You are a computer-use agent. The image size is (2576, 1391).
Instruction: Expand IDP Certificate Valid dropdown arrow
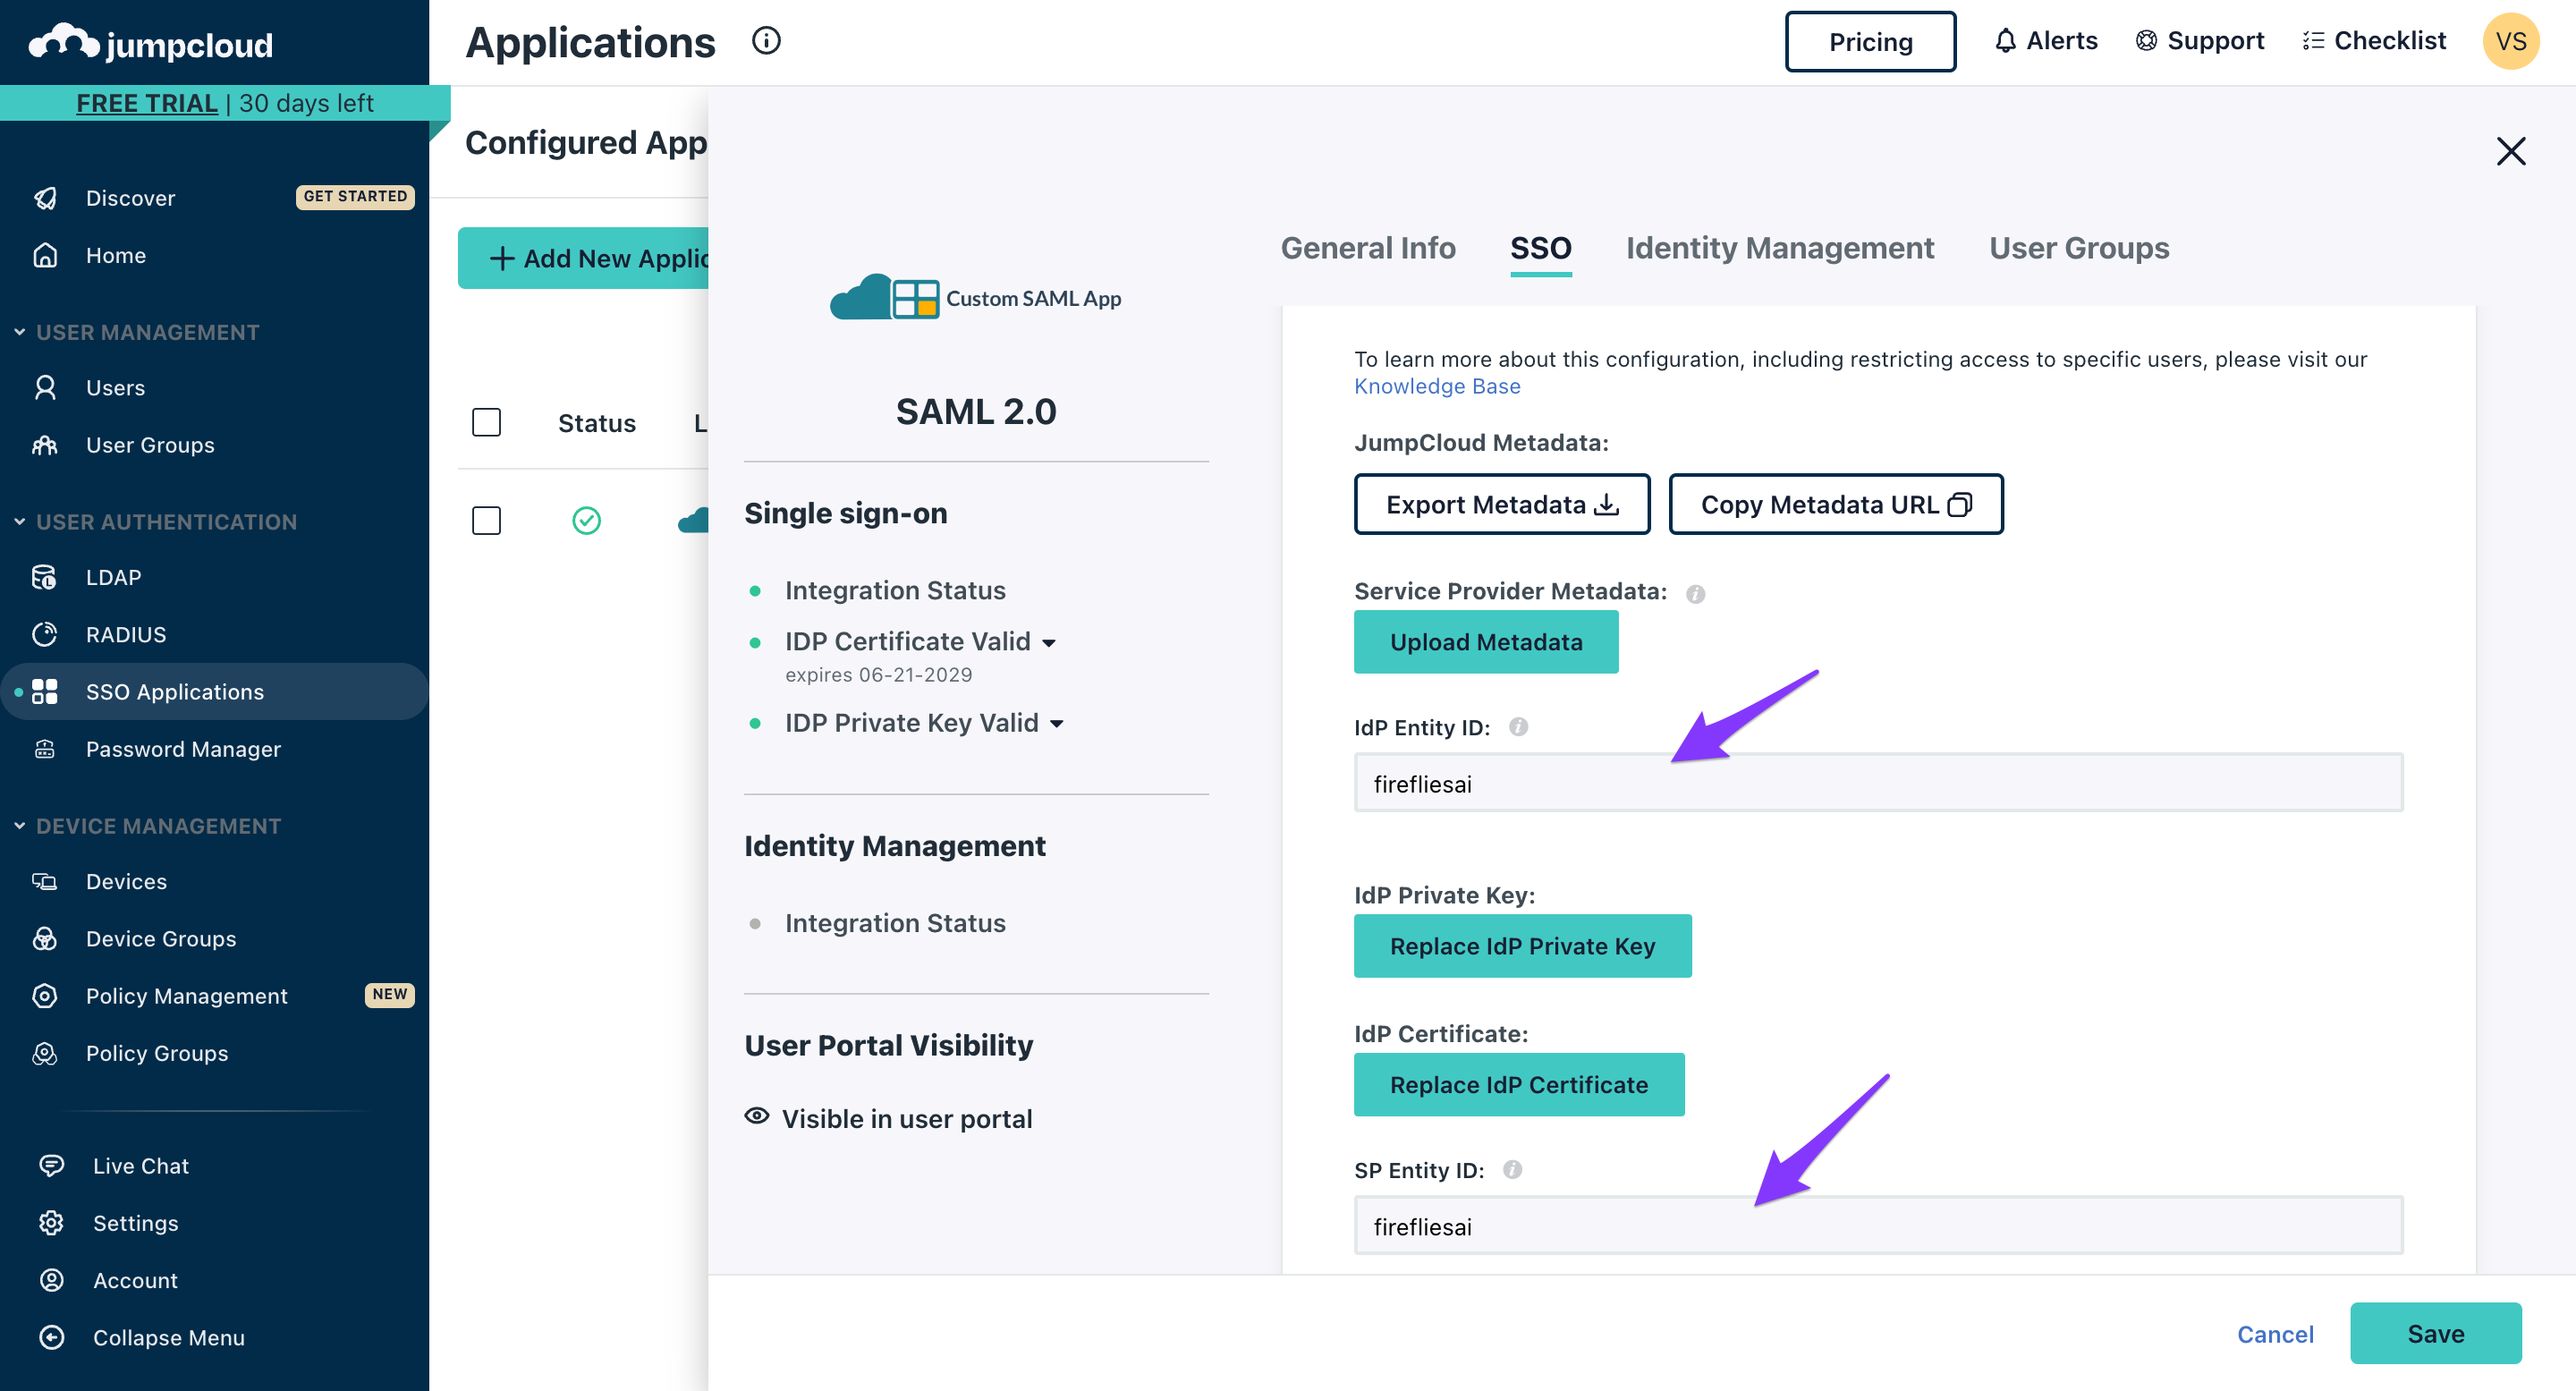(1049, 643)
